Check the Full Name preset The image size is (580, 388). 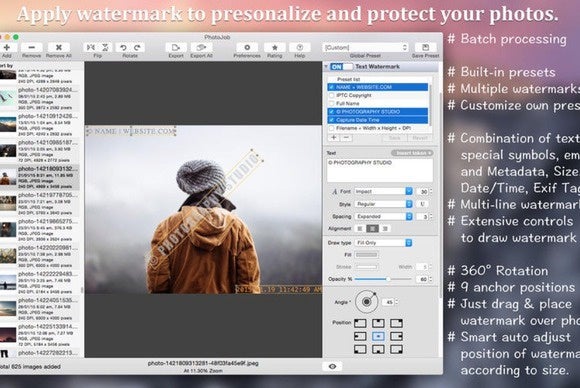(331, 104)
